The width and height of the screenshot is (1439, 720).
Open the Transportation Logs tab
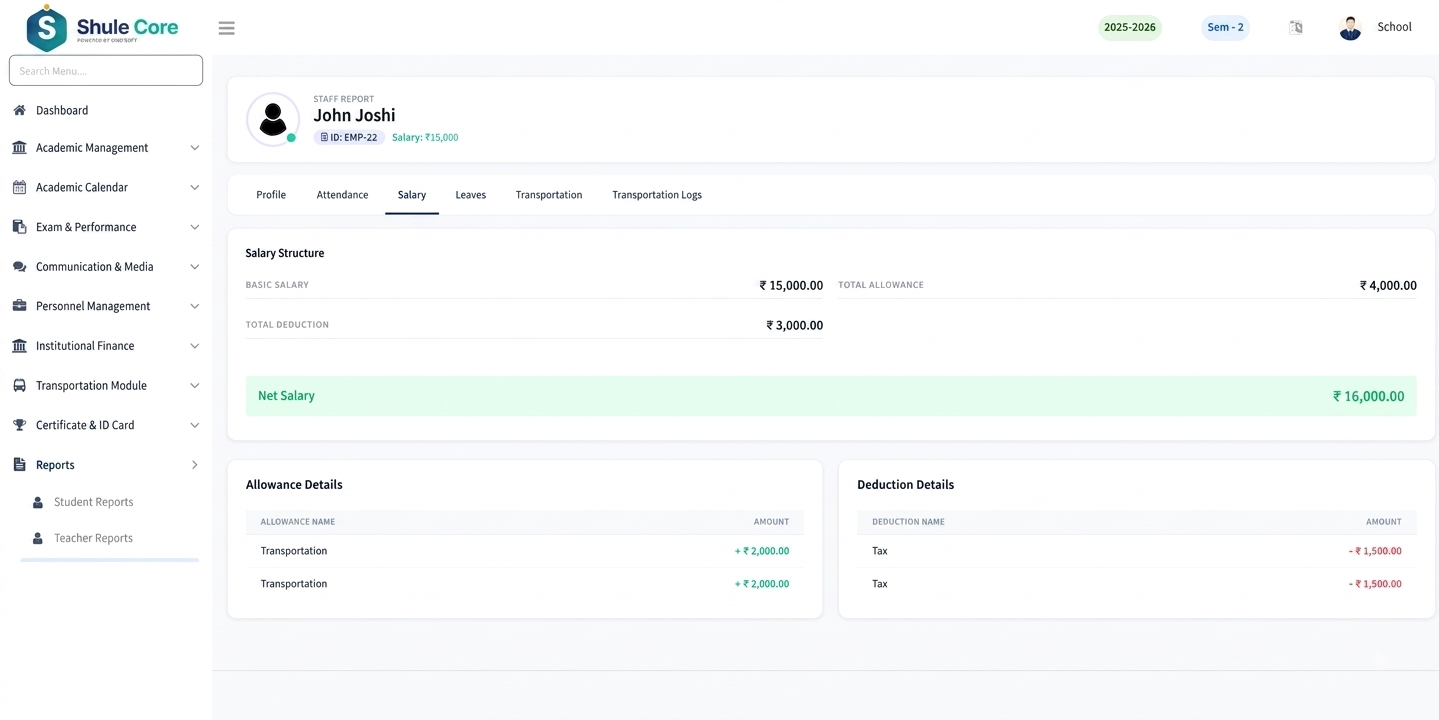657,195
